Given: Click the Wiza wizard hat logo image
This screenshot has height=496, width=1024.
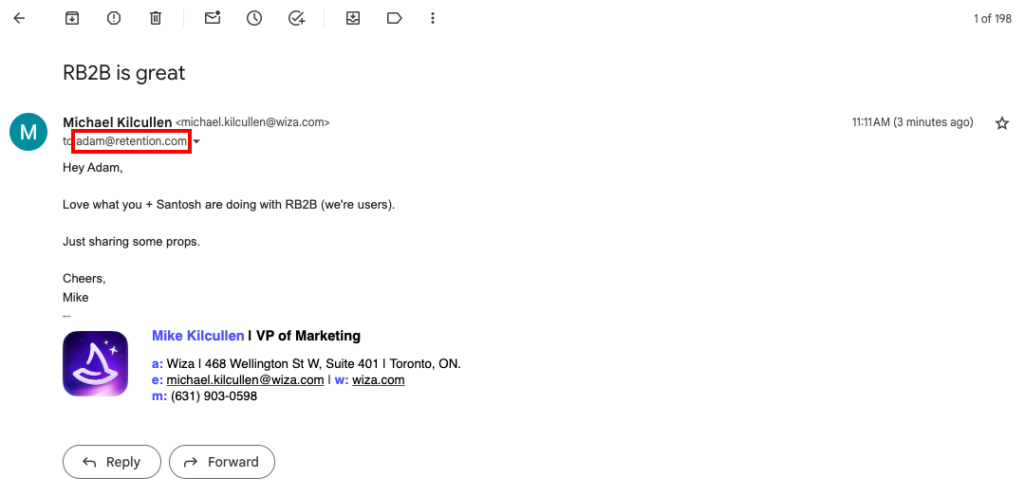Looking at the screenshot, I should pos(95,364).
